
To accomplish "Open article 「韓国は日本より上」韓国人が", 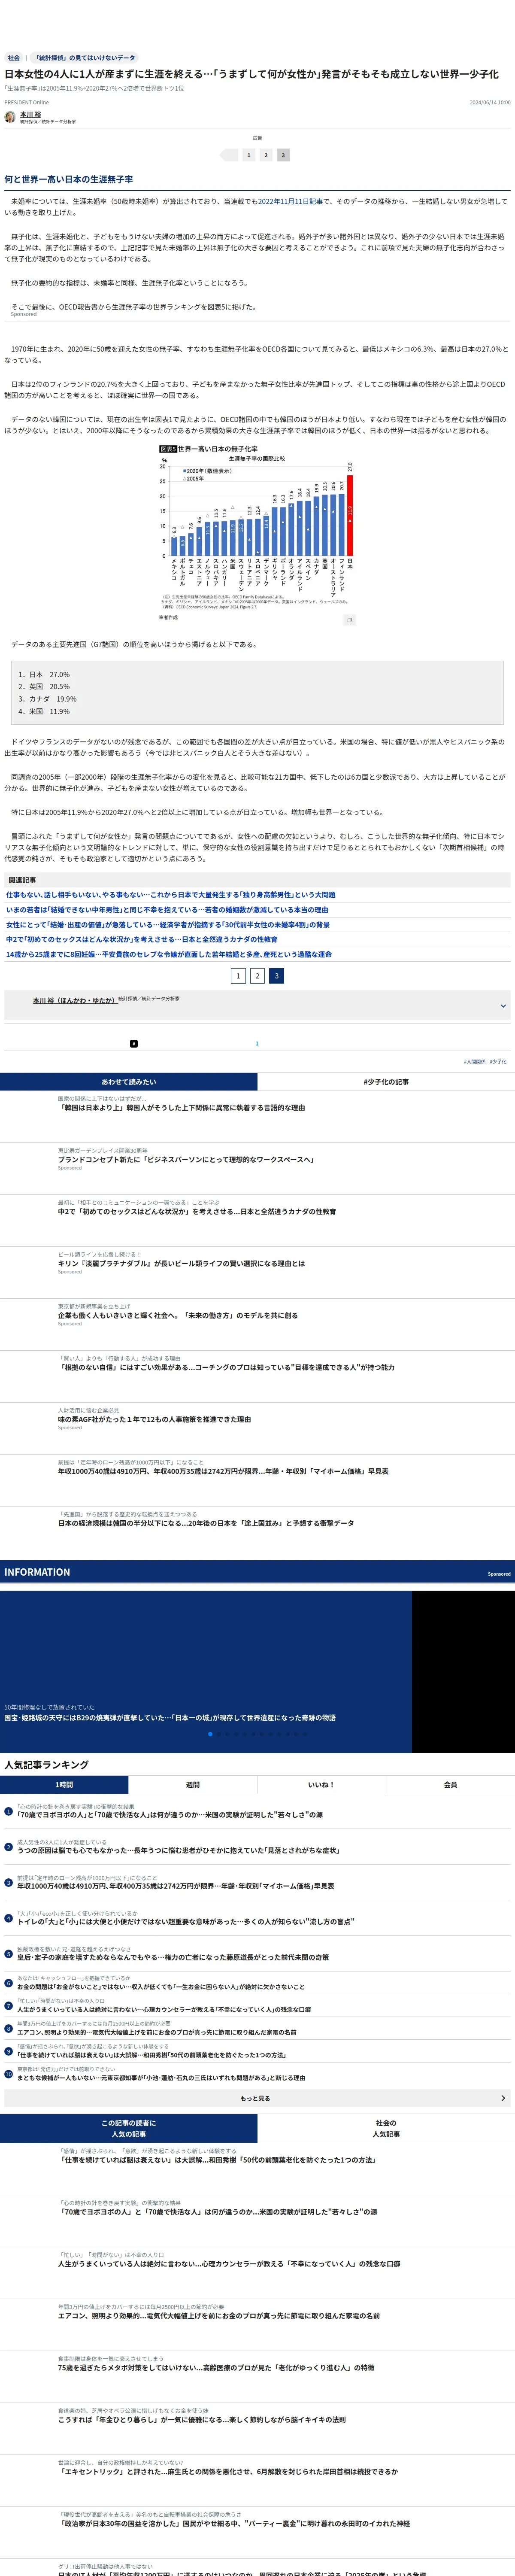I will [181, 1108].
